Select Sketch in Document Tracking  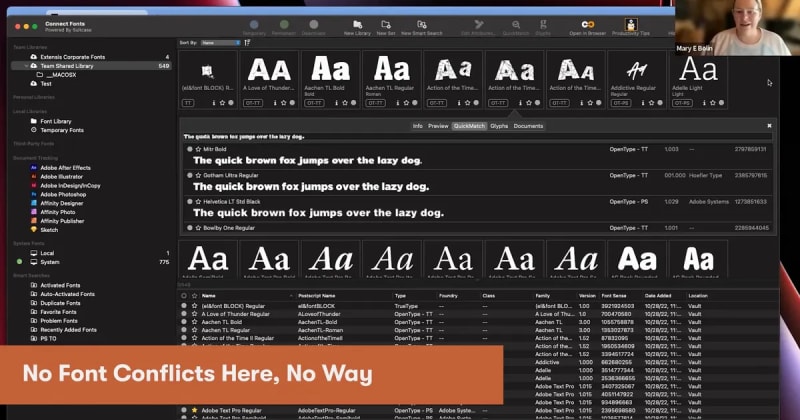(x=49, y=230)
